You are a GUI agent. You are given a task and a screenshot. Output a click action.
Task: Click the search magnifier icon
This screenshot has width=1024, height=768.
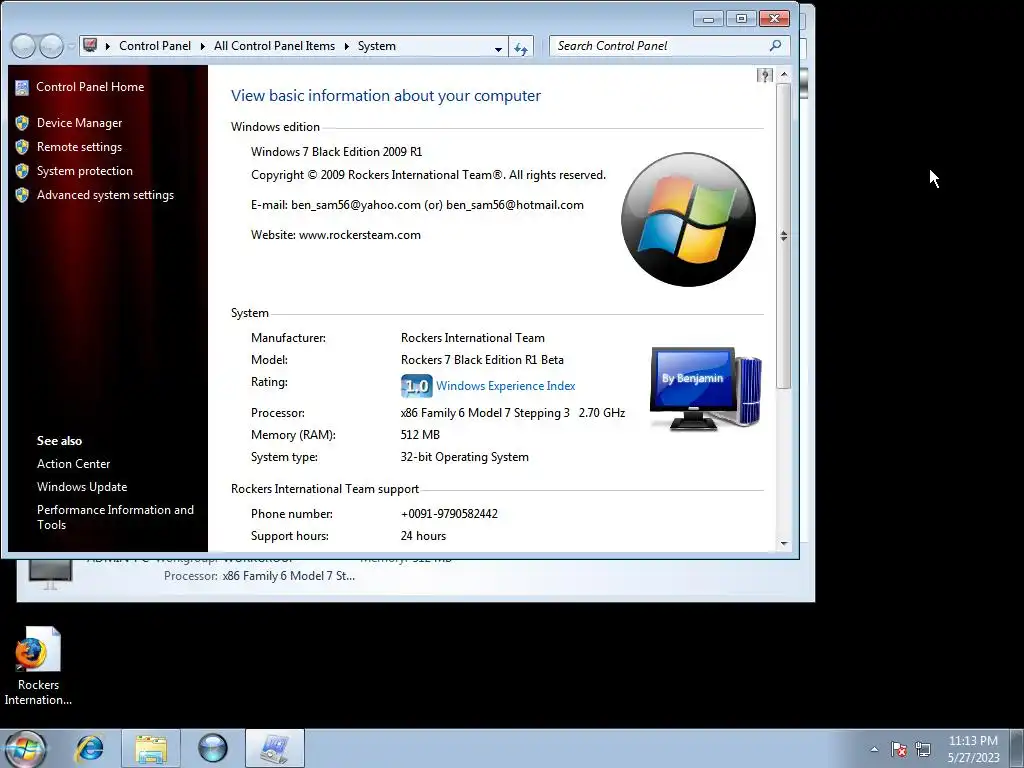pos(775,46)
